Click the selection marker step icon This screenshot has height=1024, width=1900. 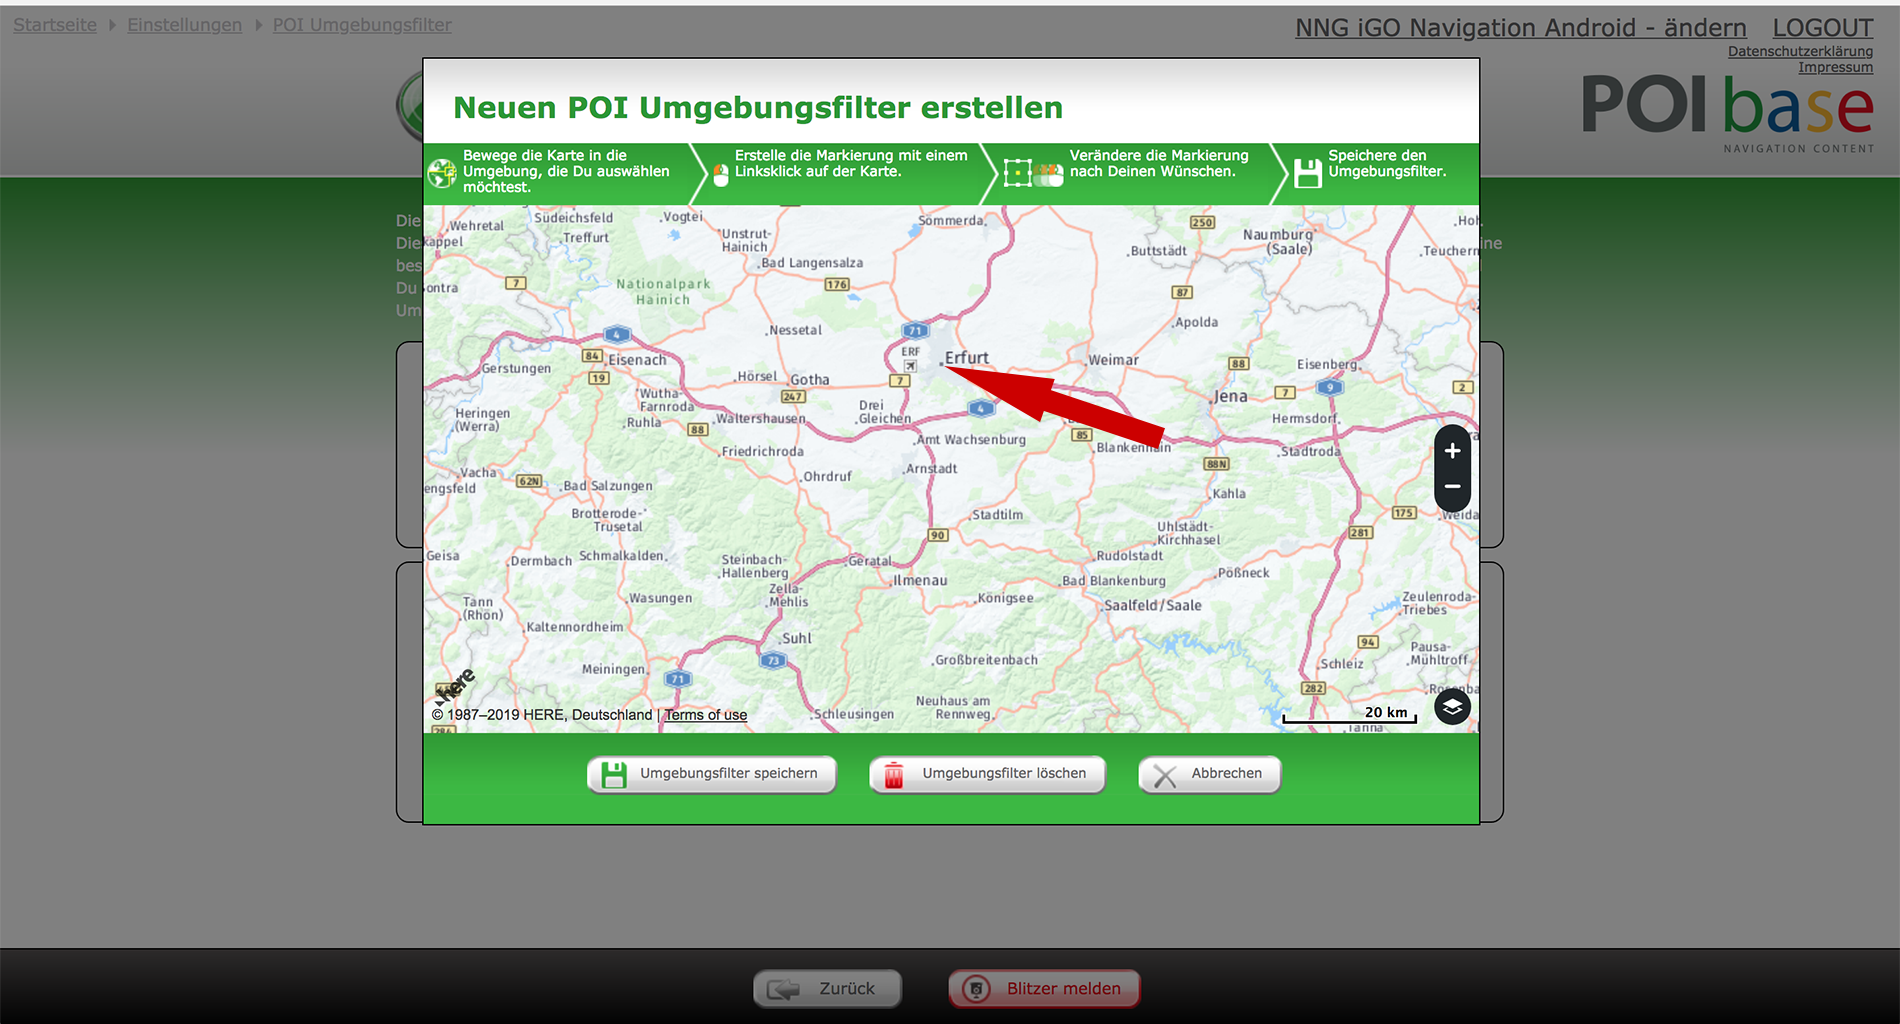click(1017, 173)
